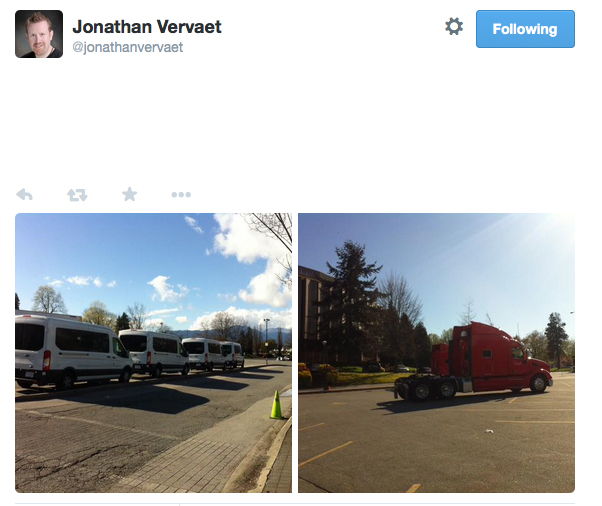Reply to Jonathan Vervaet's tweet
Image resolution: width=602 pixels, height=506 pixels.
pos(25,195)
